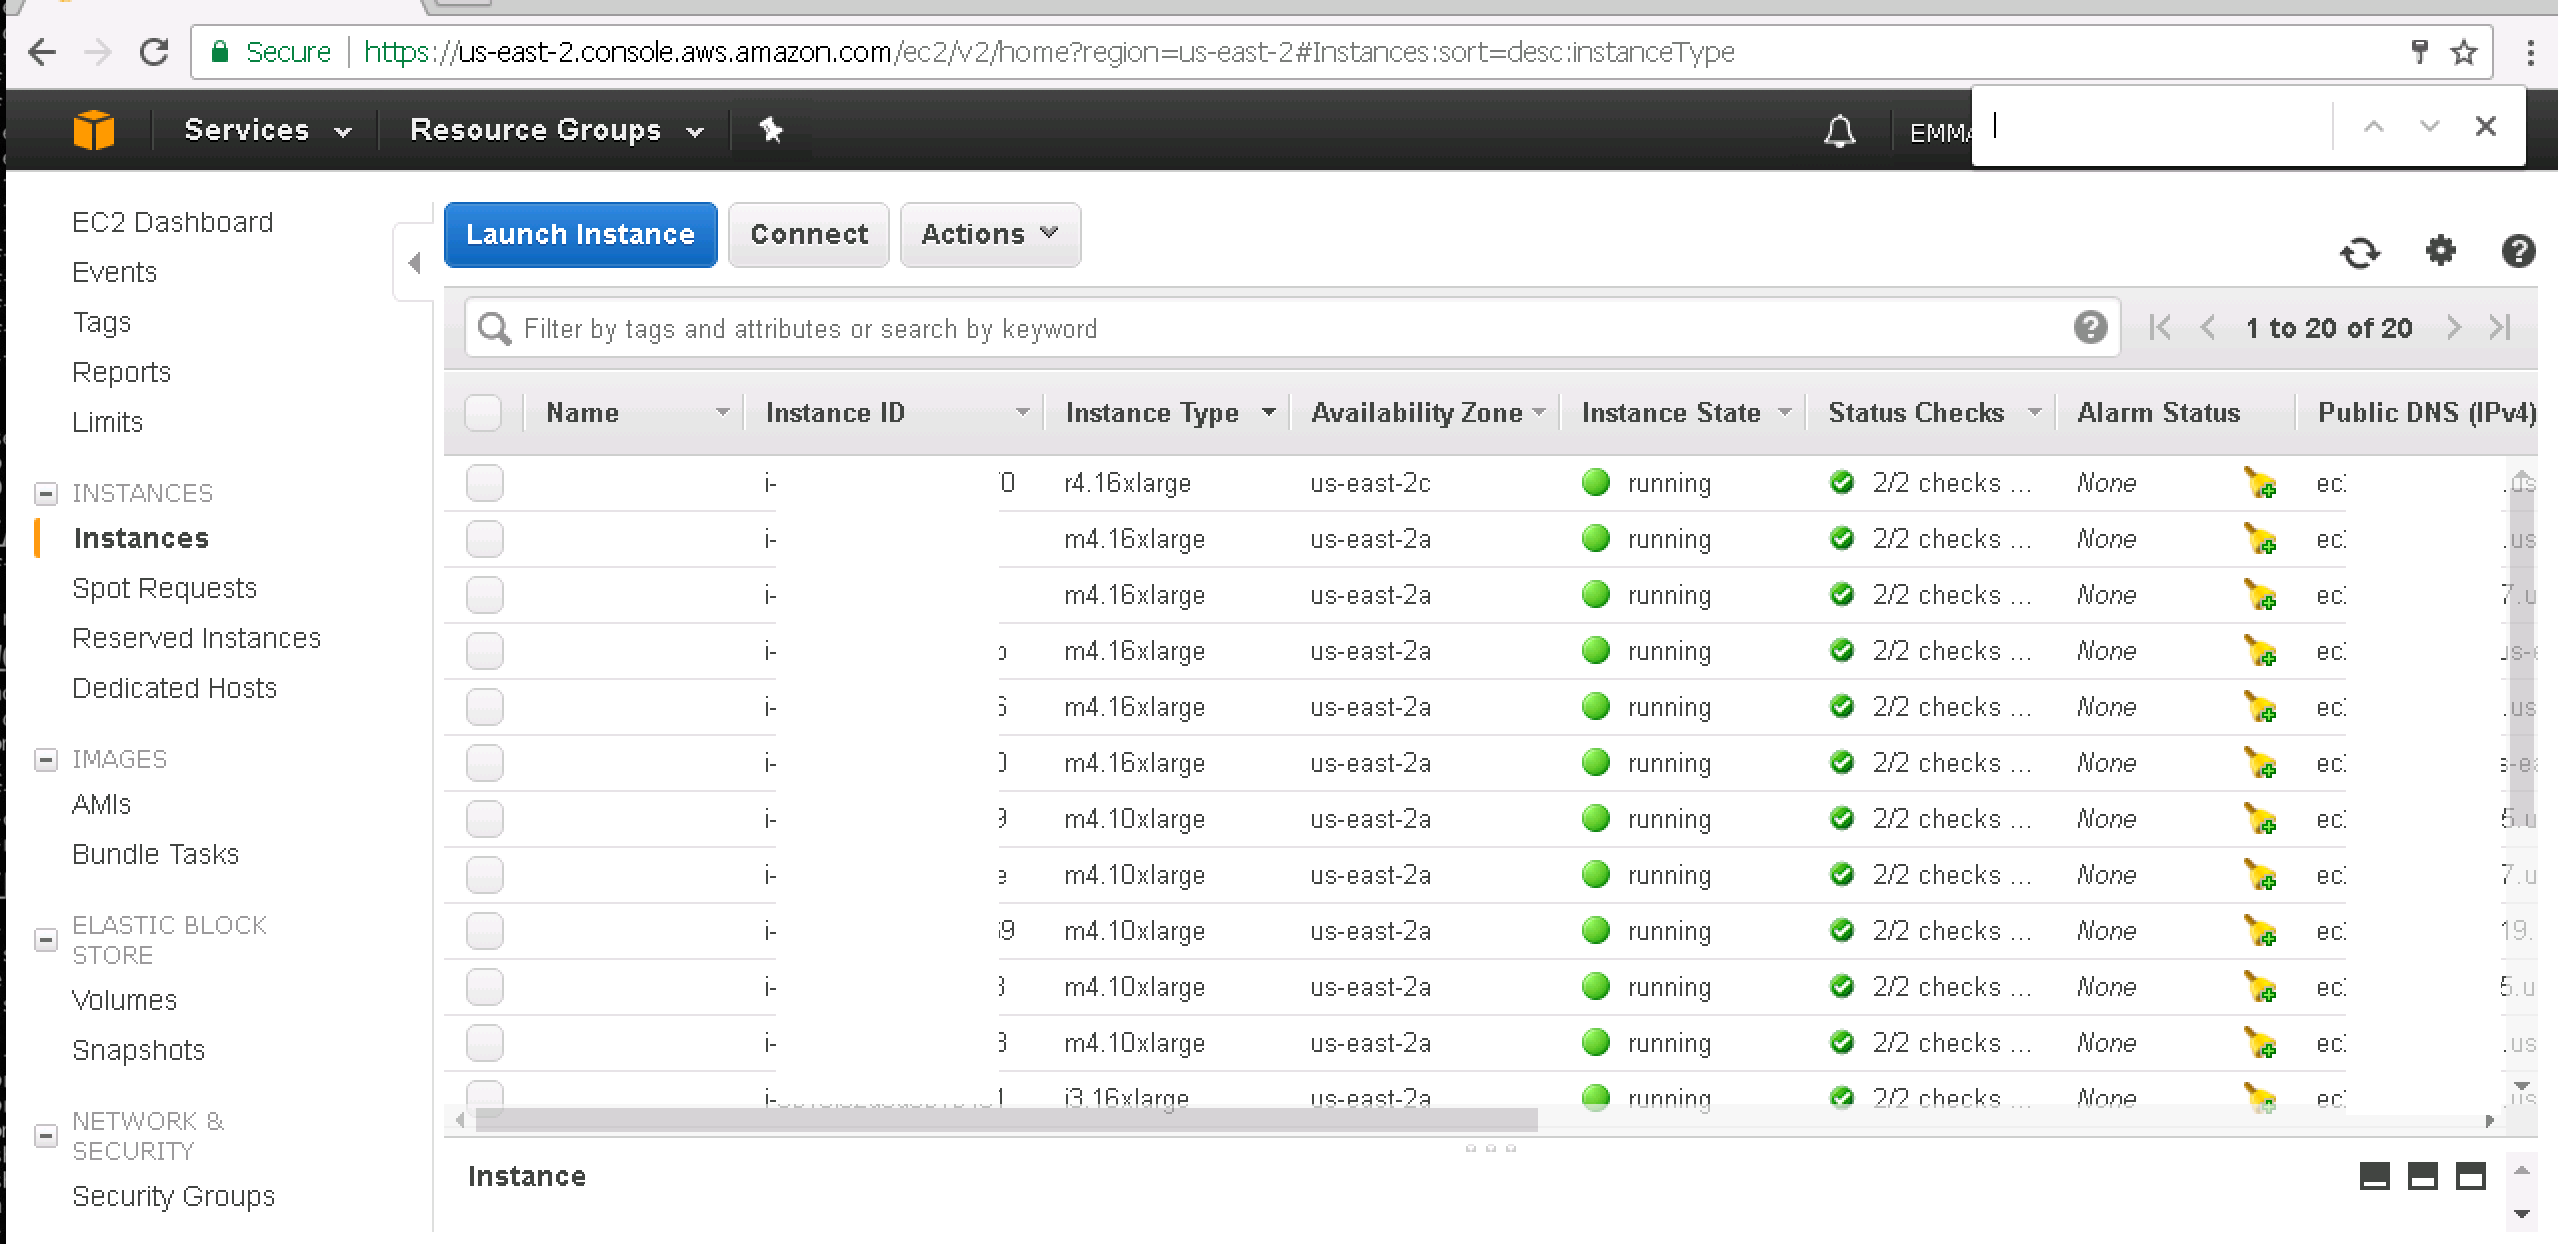The image size is (2558, 1244).
Task: Check the first m4.10xlarge row checkbox
Action: pos(485,819)
